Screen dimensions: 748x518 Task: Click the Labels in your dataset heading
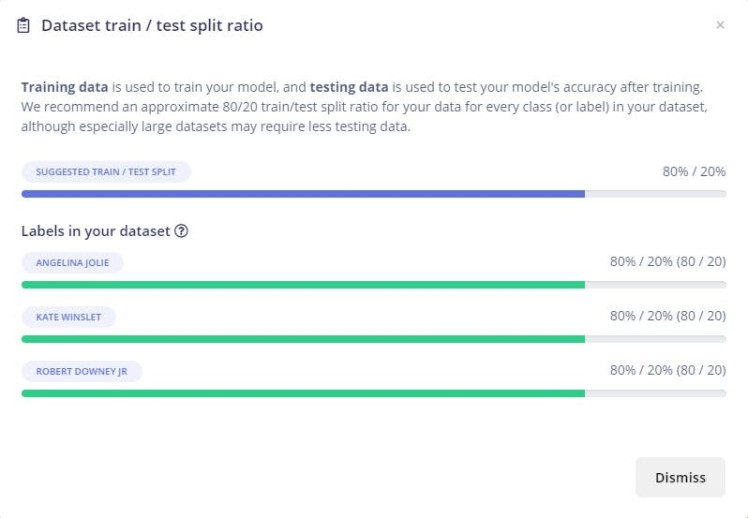pyautogui.click(x=96, y=231)
